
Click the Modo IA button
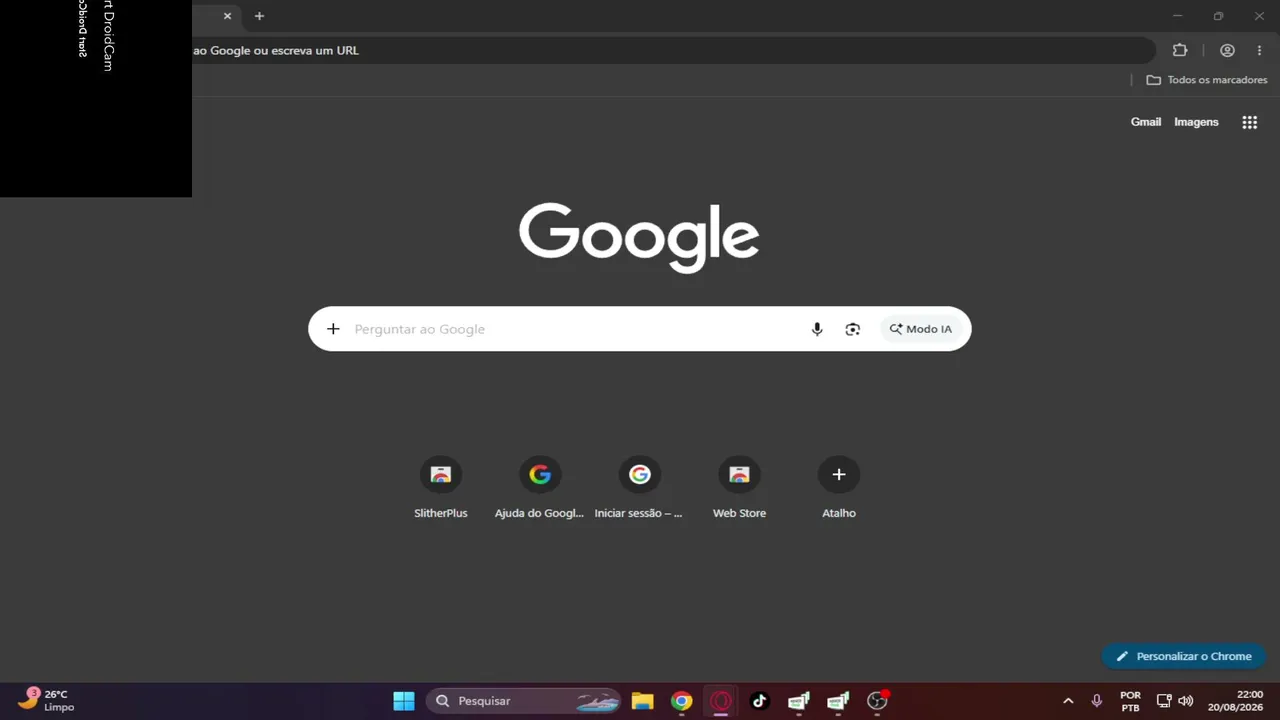click(x=921, y=329)
